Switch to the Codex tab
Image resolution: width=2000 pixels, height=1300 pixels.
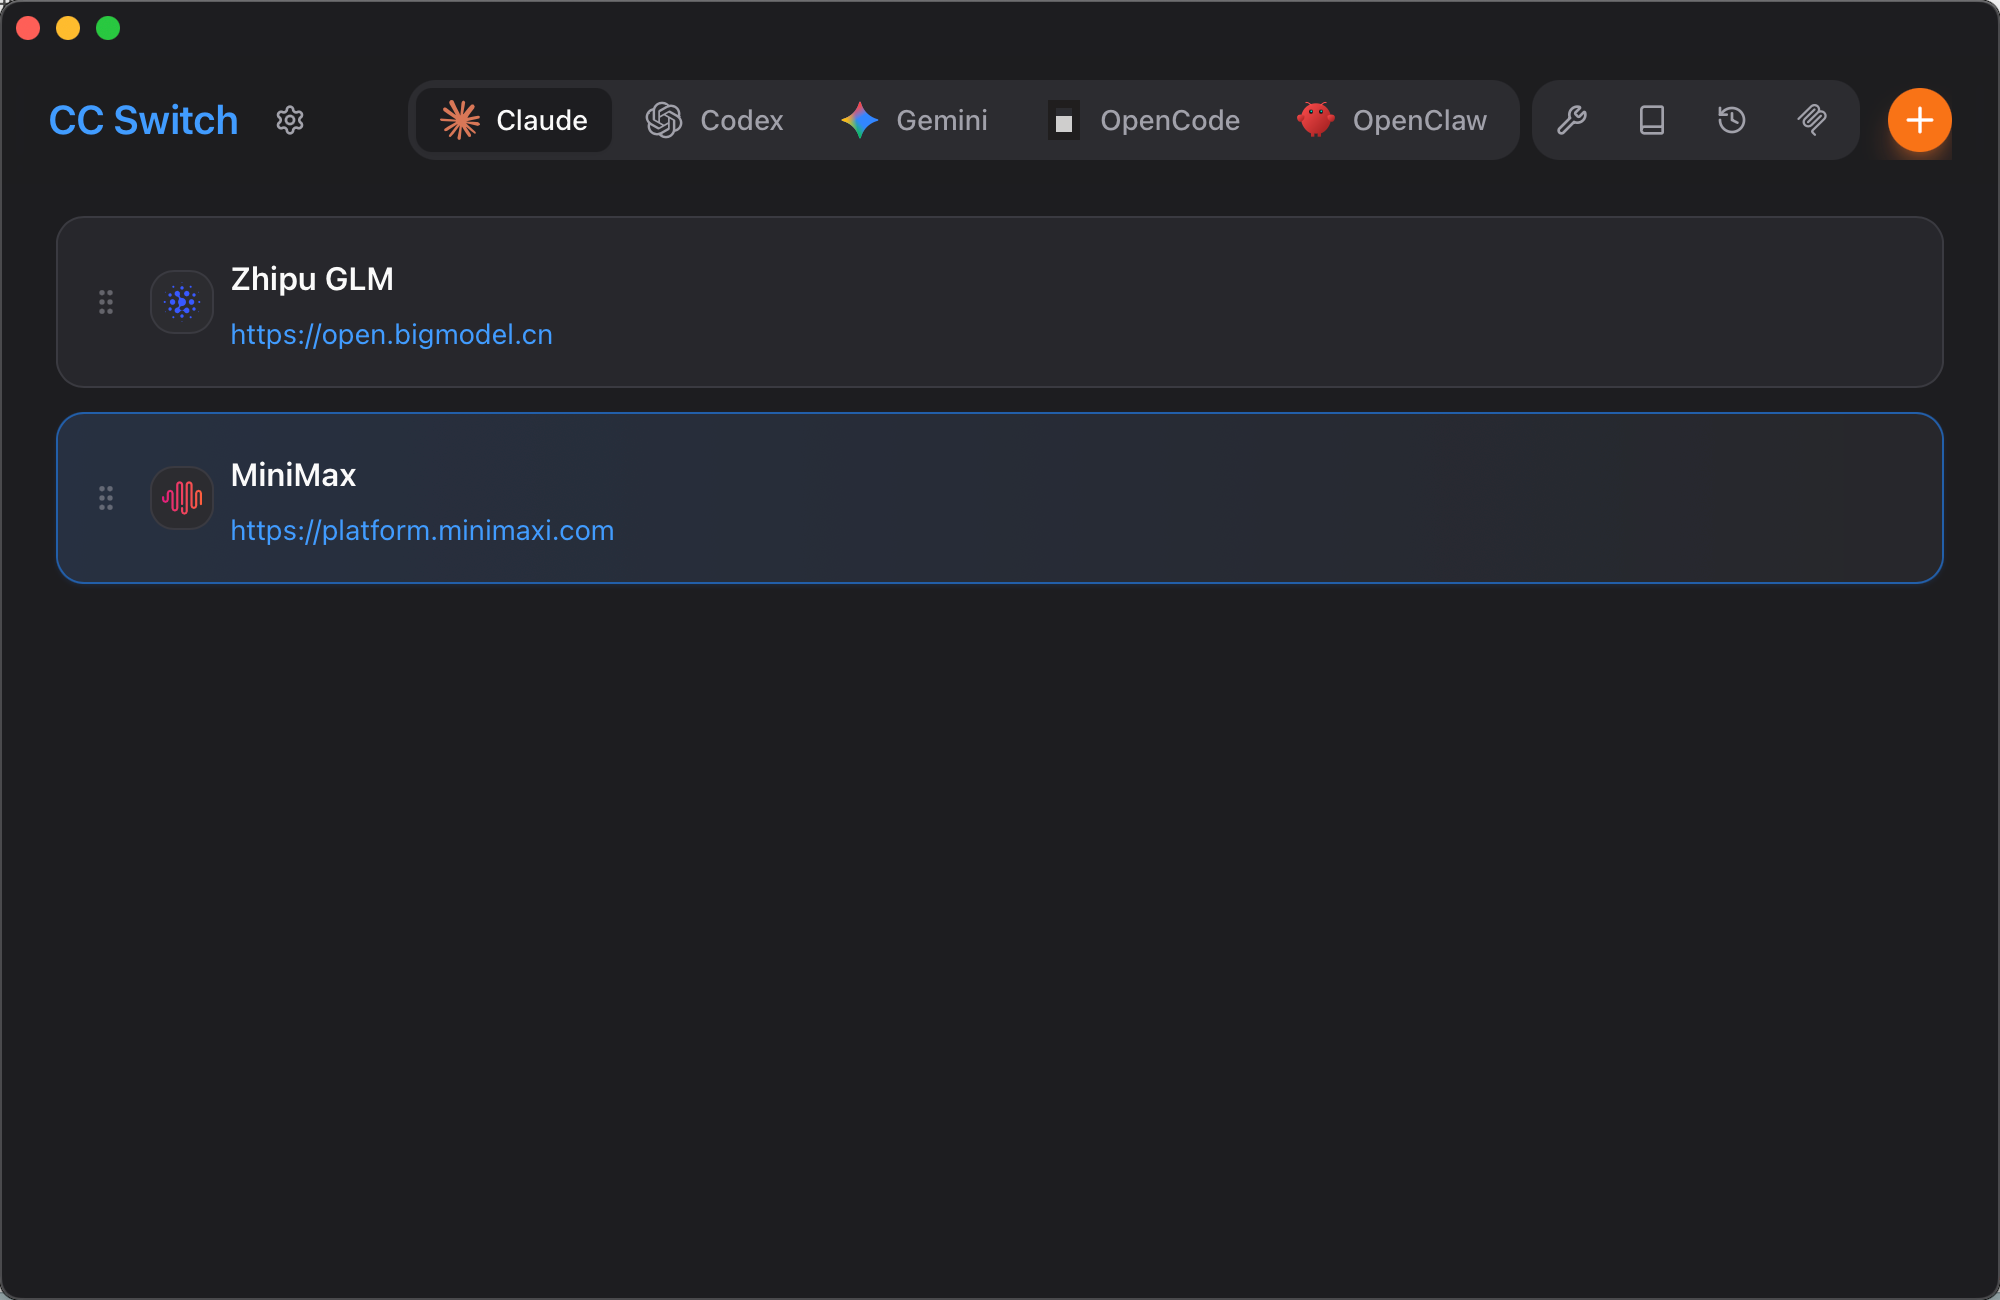[715, 120]
